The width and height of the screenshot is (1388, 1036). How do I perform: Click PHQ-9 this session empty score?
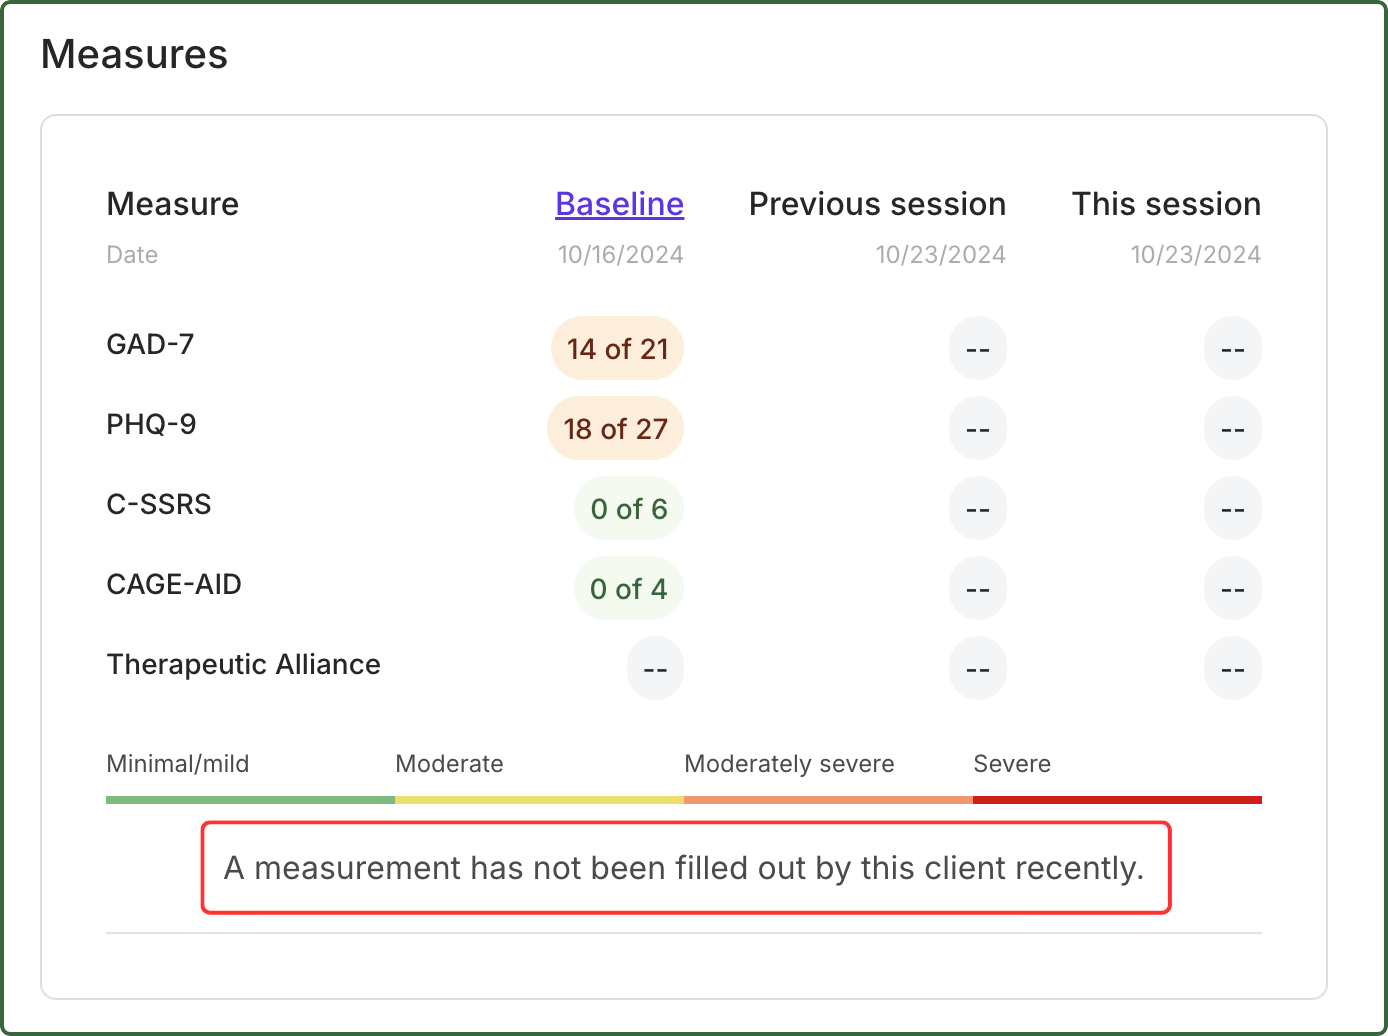(x=1232, y=429)
